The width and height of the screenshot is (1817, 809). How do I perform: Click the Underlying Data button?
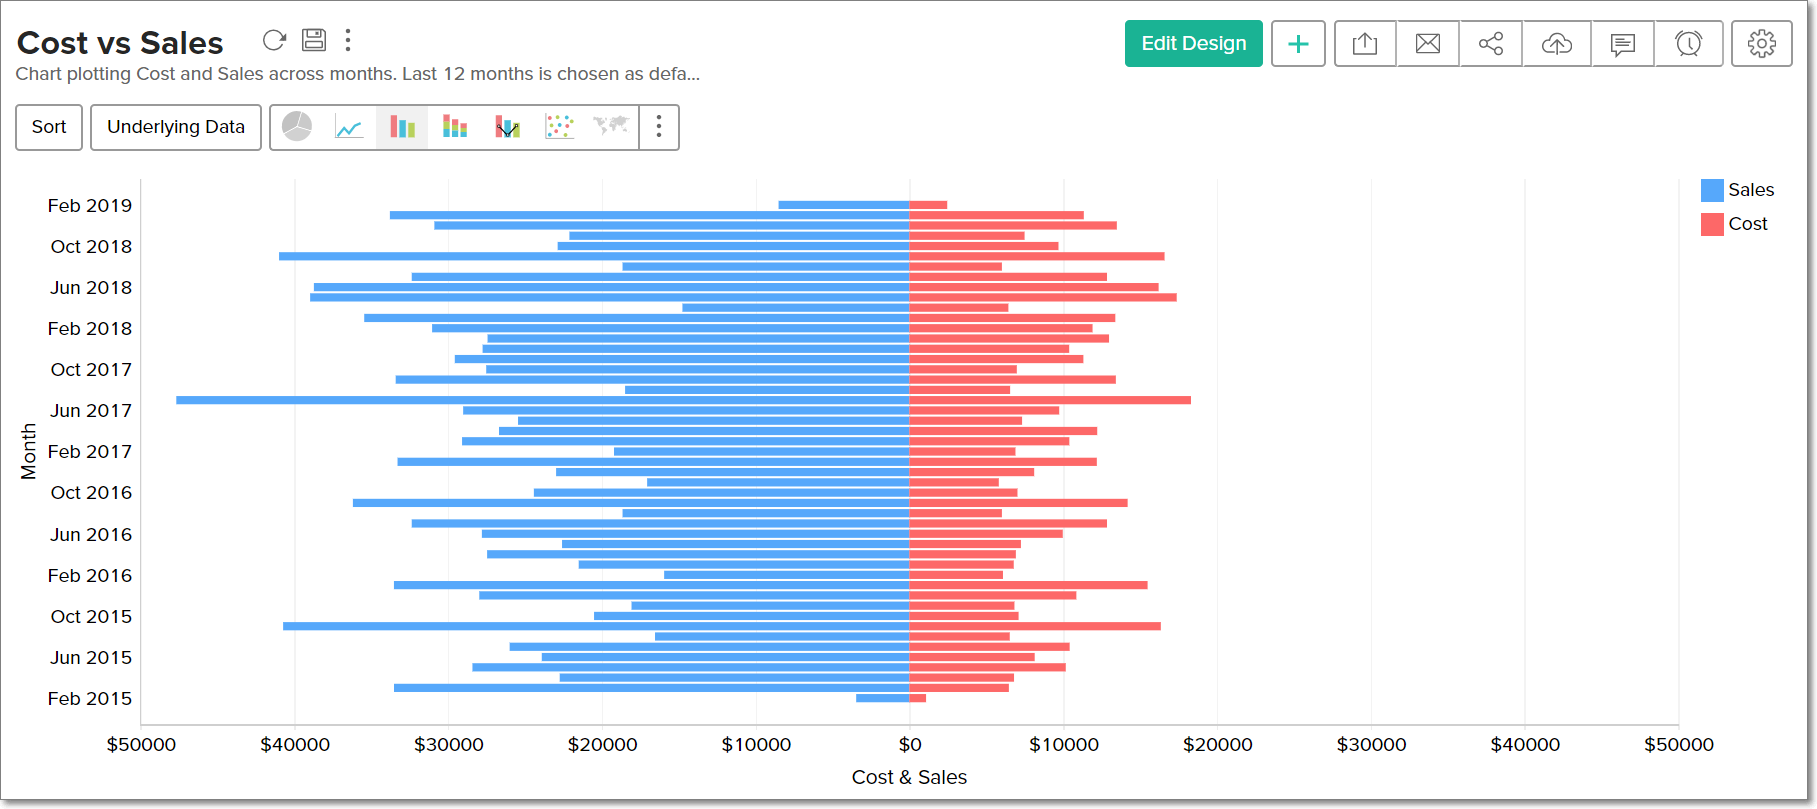pos(176,127)
